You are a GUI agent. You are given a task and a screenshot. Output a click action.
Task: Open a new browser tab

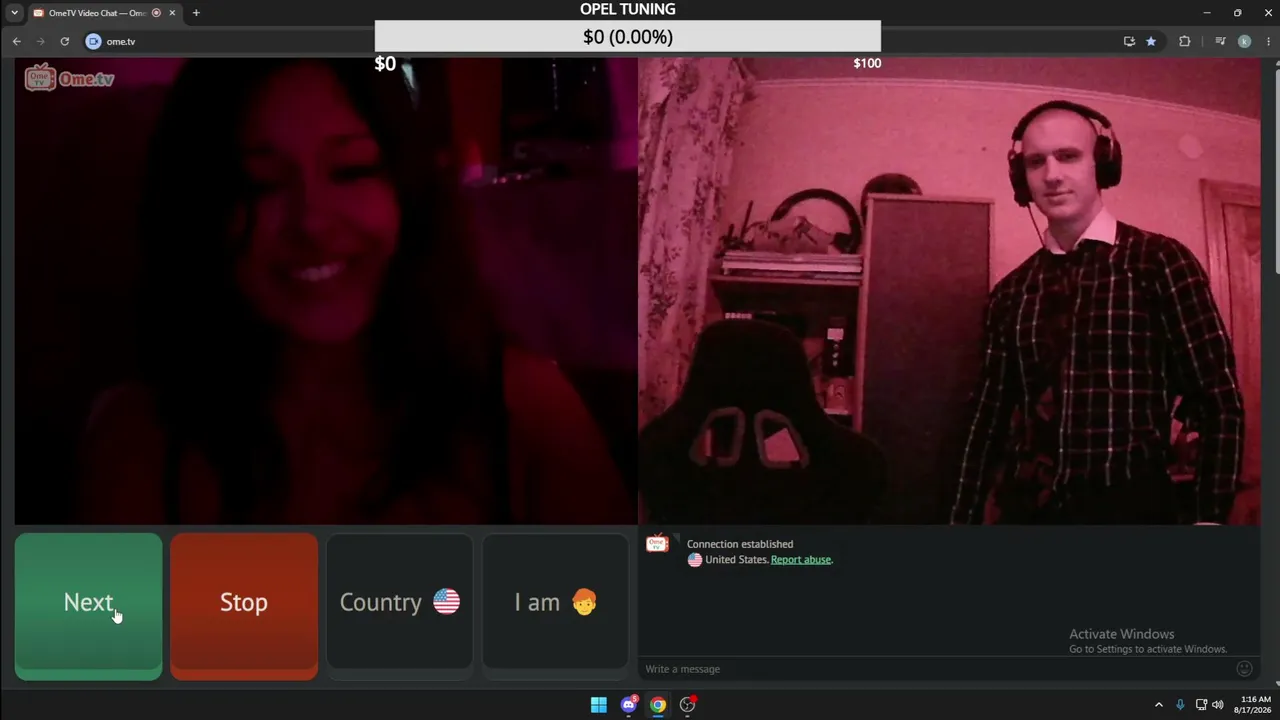tap(196, 13)
